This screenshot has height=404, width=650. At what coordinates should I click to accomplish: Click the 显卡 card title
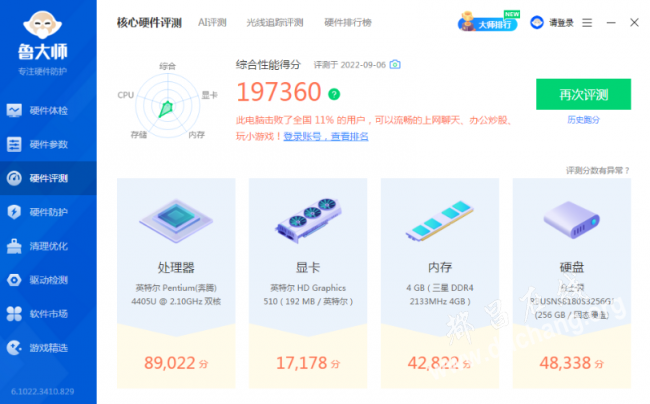pos(308,268)
